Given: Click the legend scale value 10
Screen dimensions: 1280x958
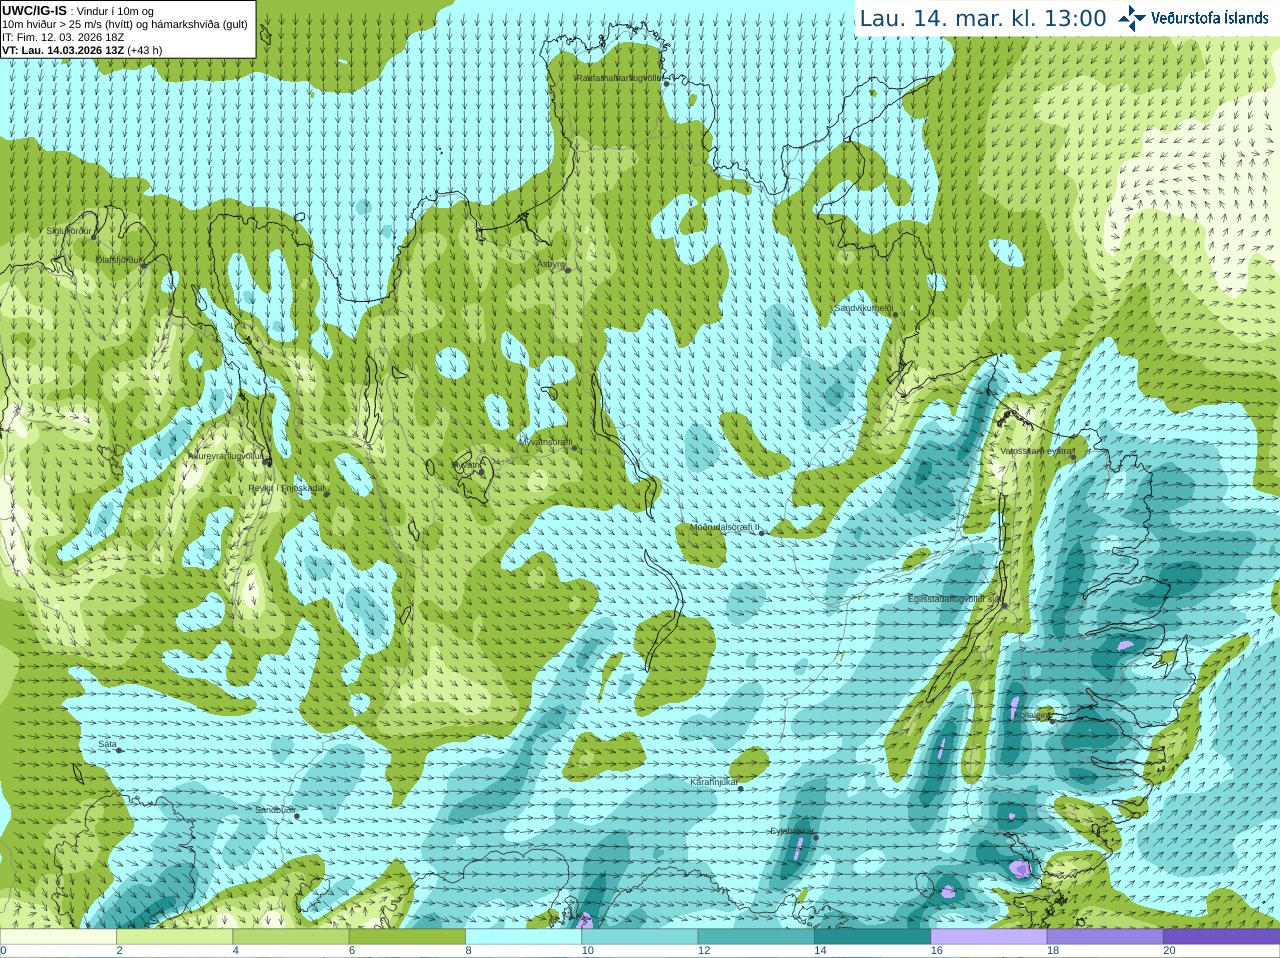Looking at the screenshot, I should coord(587,951).
